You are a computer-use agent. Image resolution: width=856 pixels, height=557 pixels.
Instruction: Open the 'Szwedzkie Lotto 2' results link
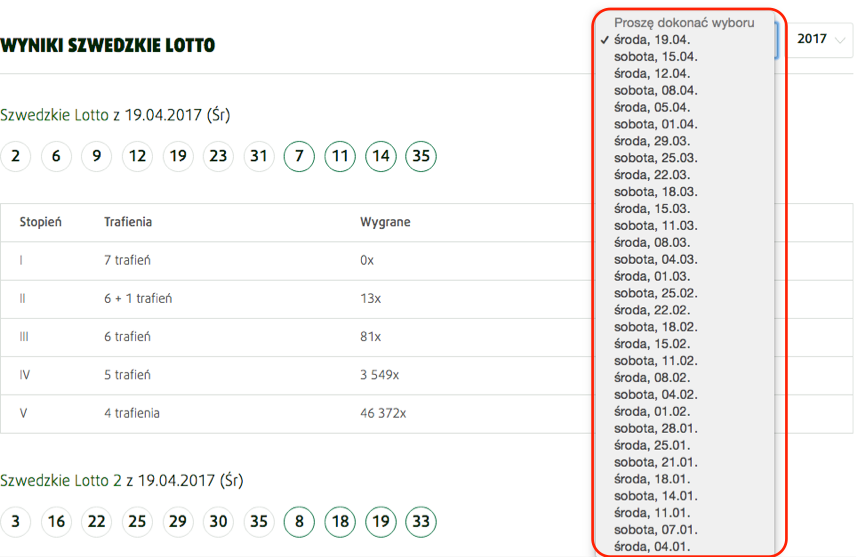[x=61, y=480]
